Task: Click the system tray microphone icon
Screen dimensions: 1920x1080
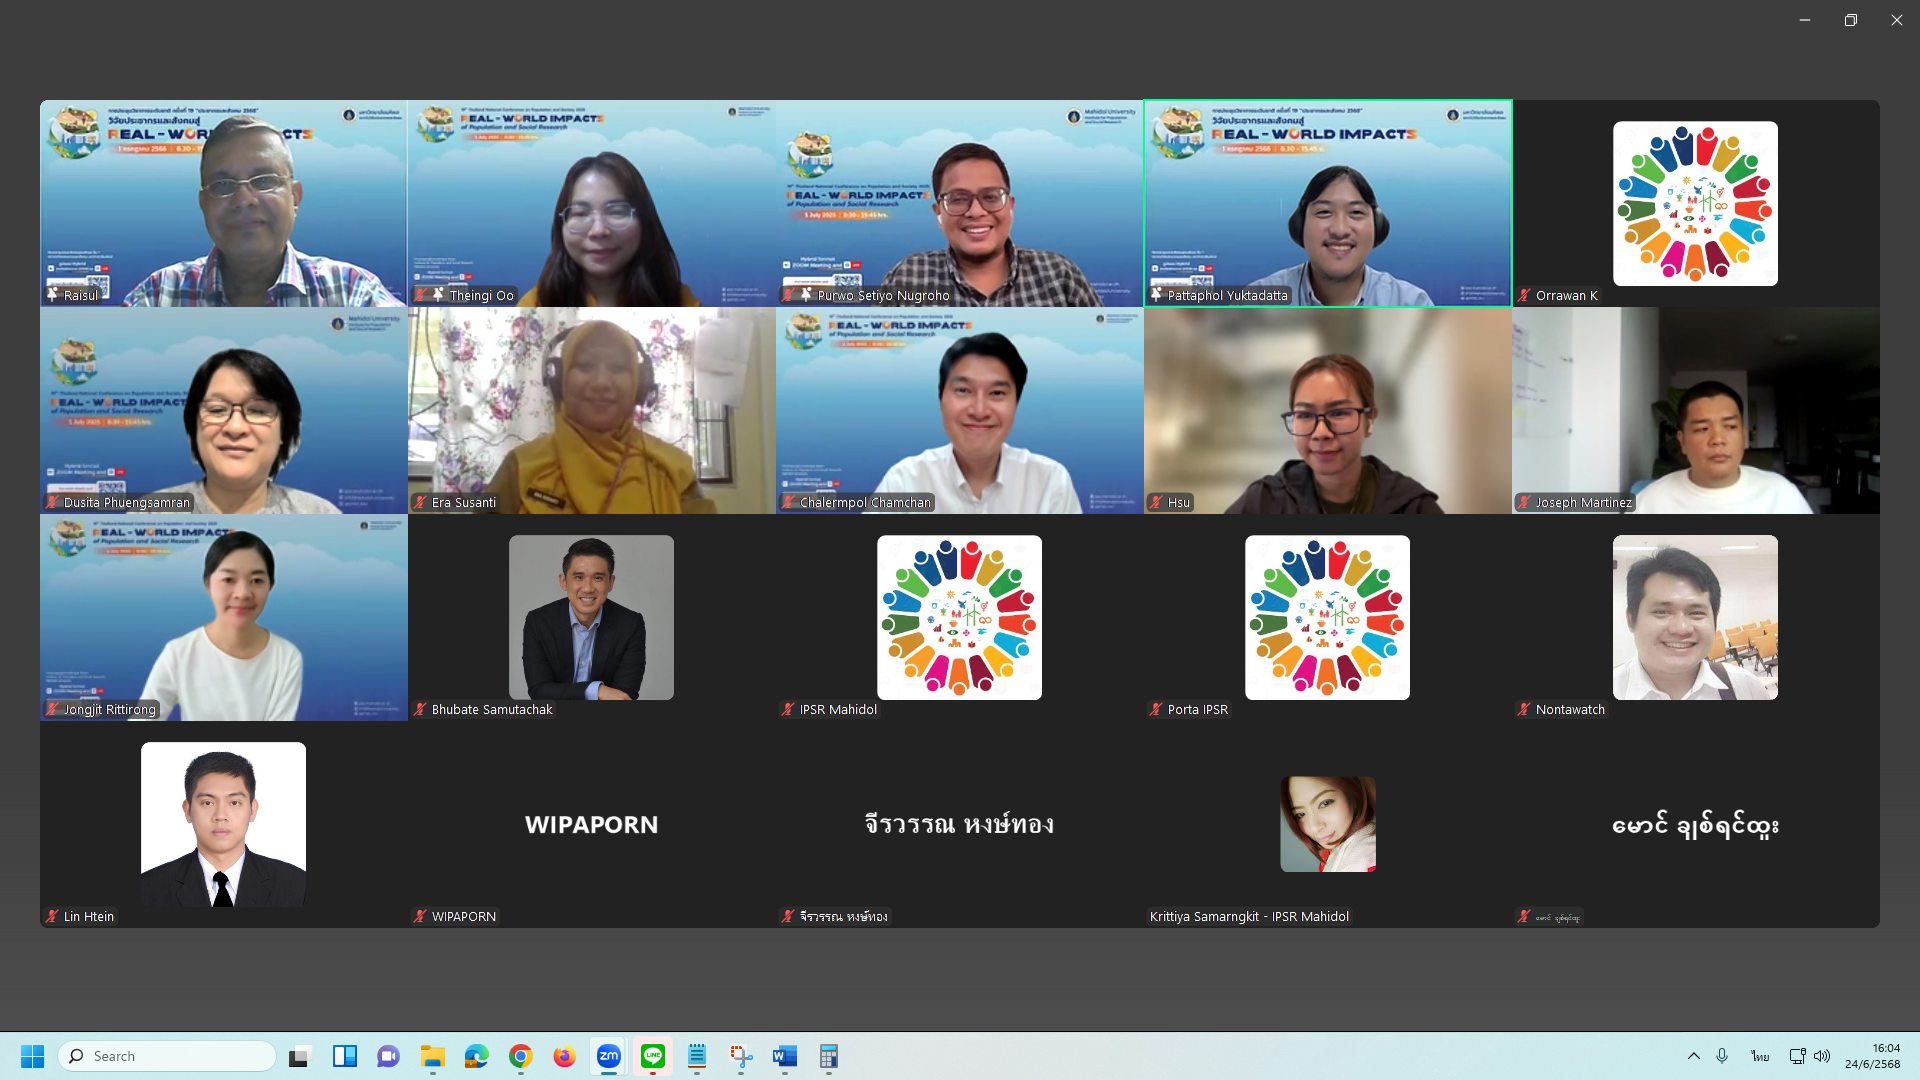Action: (x=1722, y=1056)
